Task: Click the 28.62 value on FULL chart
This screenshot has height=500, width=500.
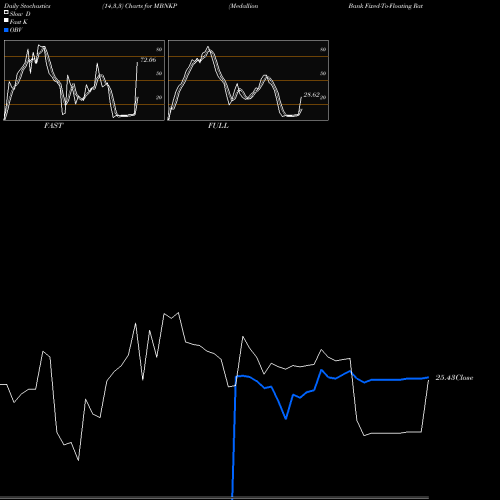Action: click(312, 95)
